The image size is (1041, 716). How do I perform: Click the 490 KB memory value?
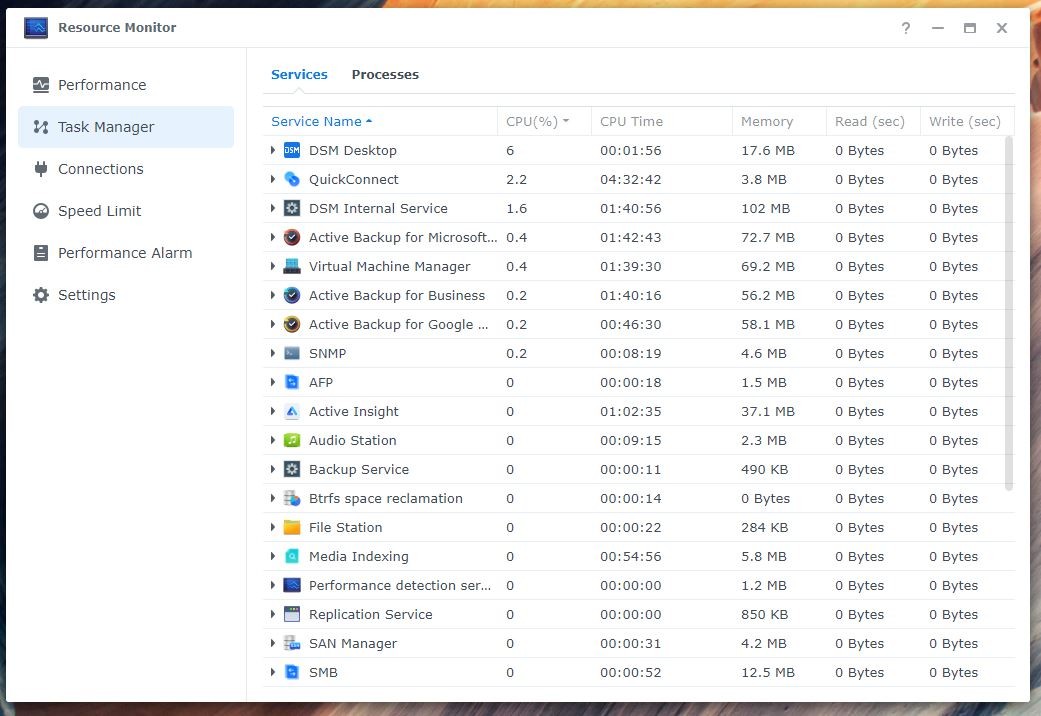(765, 470)
